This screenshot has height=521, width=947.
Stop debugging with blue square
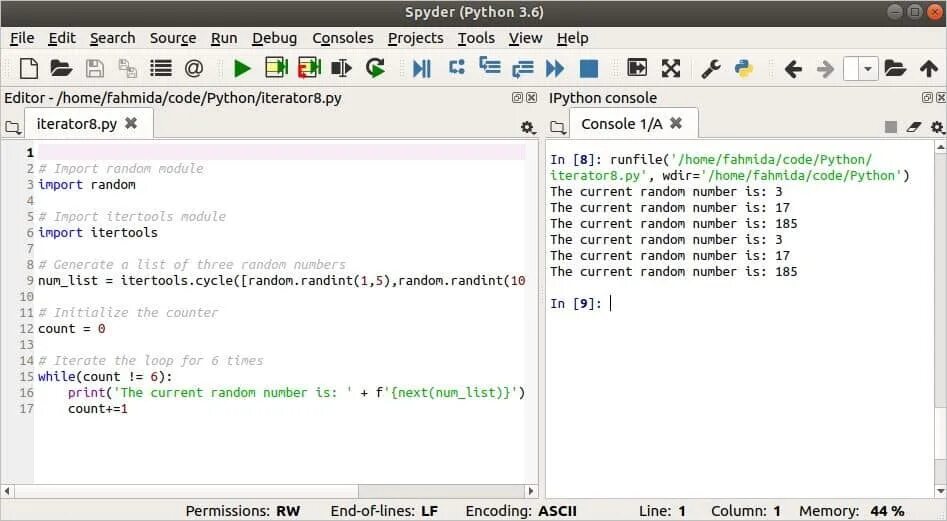point(588,68)
